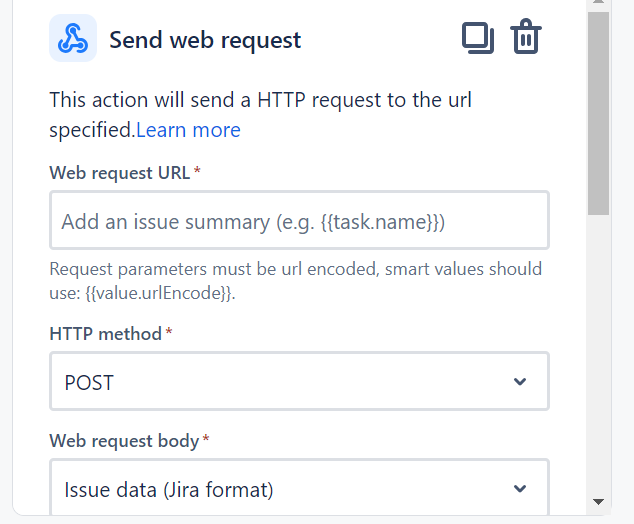Open the HTTP method dropdown showing POST
Screen dimensions: 634x524
tap(299, 381)
